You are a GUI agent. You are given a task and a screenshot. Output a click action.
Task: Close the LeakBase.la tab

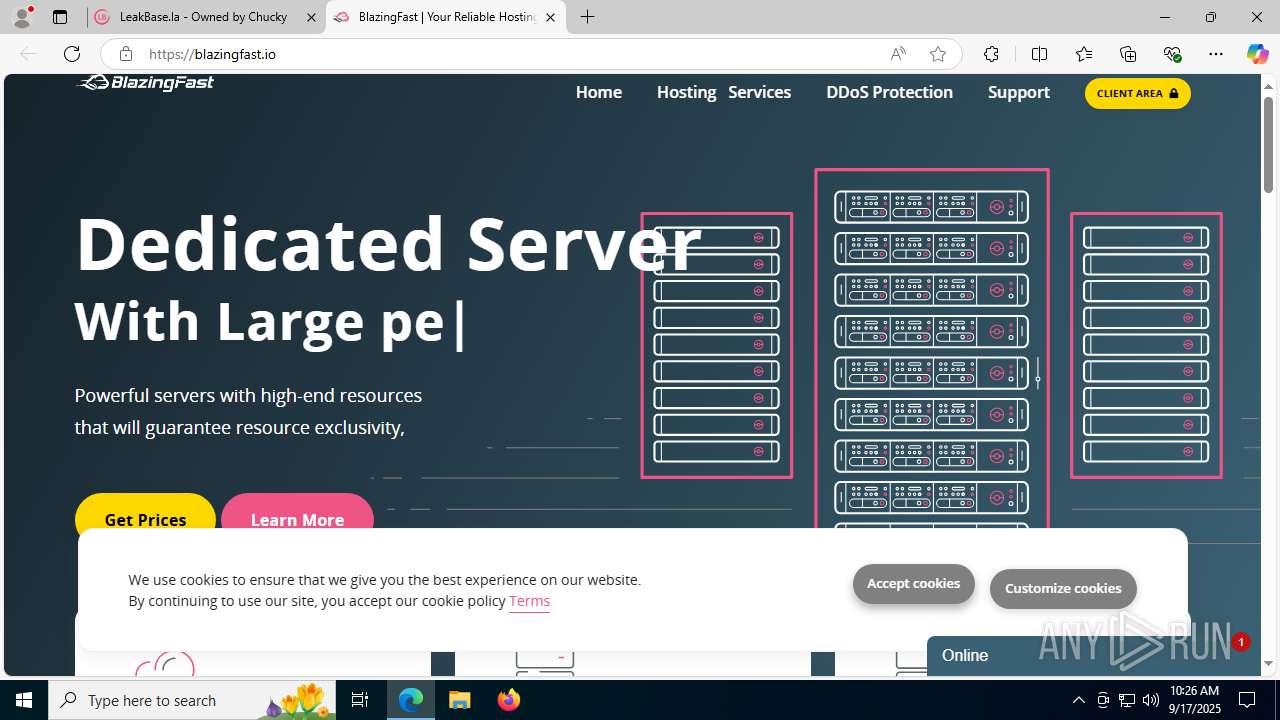coord(312,17)
